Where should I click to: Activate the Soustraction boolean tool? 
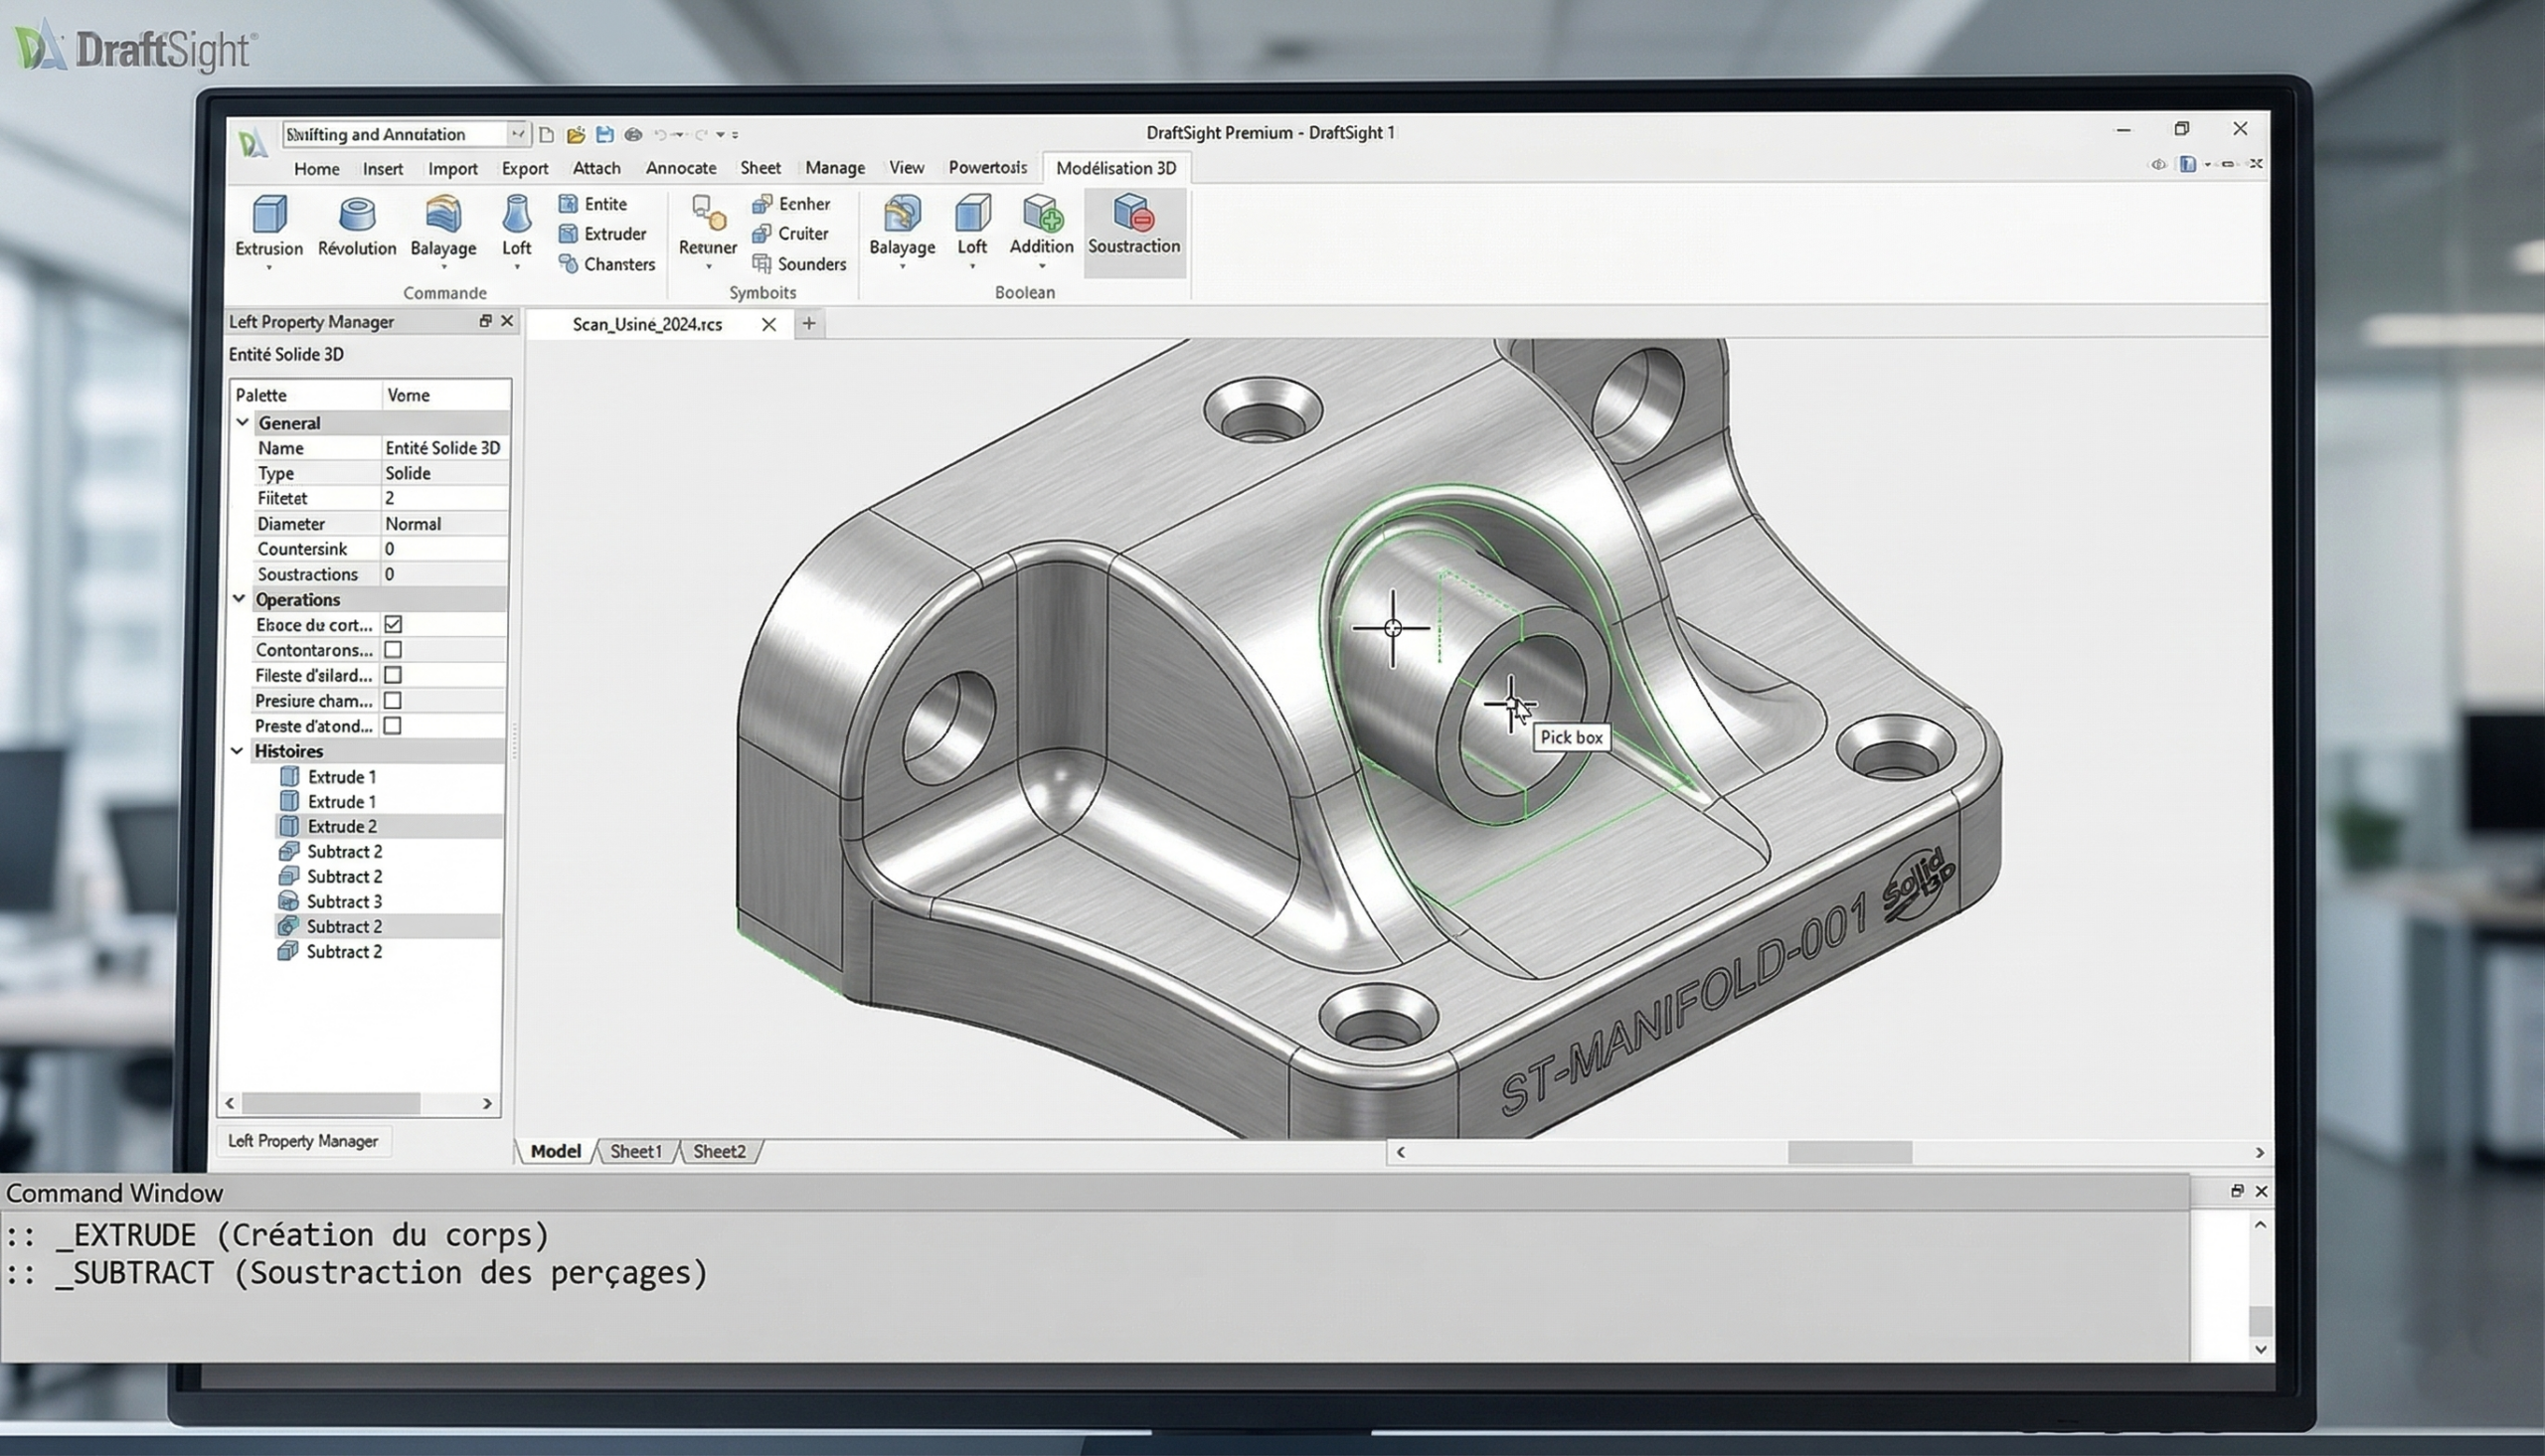(x=1133, y=214)
